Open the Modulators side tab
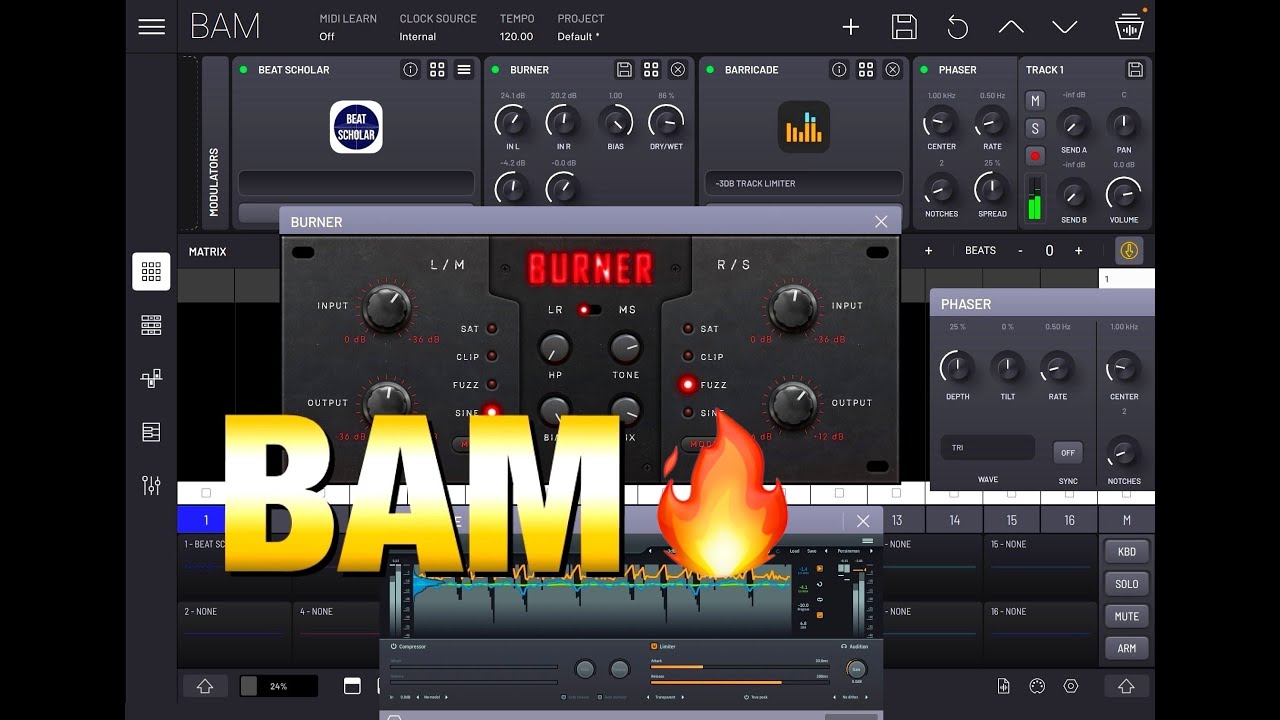This screenshot has height=720, width=1280. pyautogui.click(x=215, y=142)
